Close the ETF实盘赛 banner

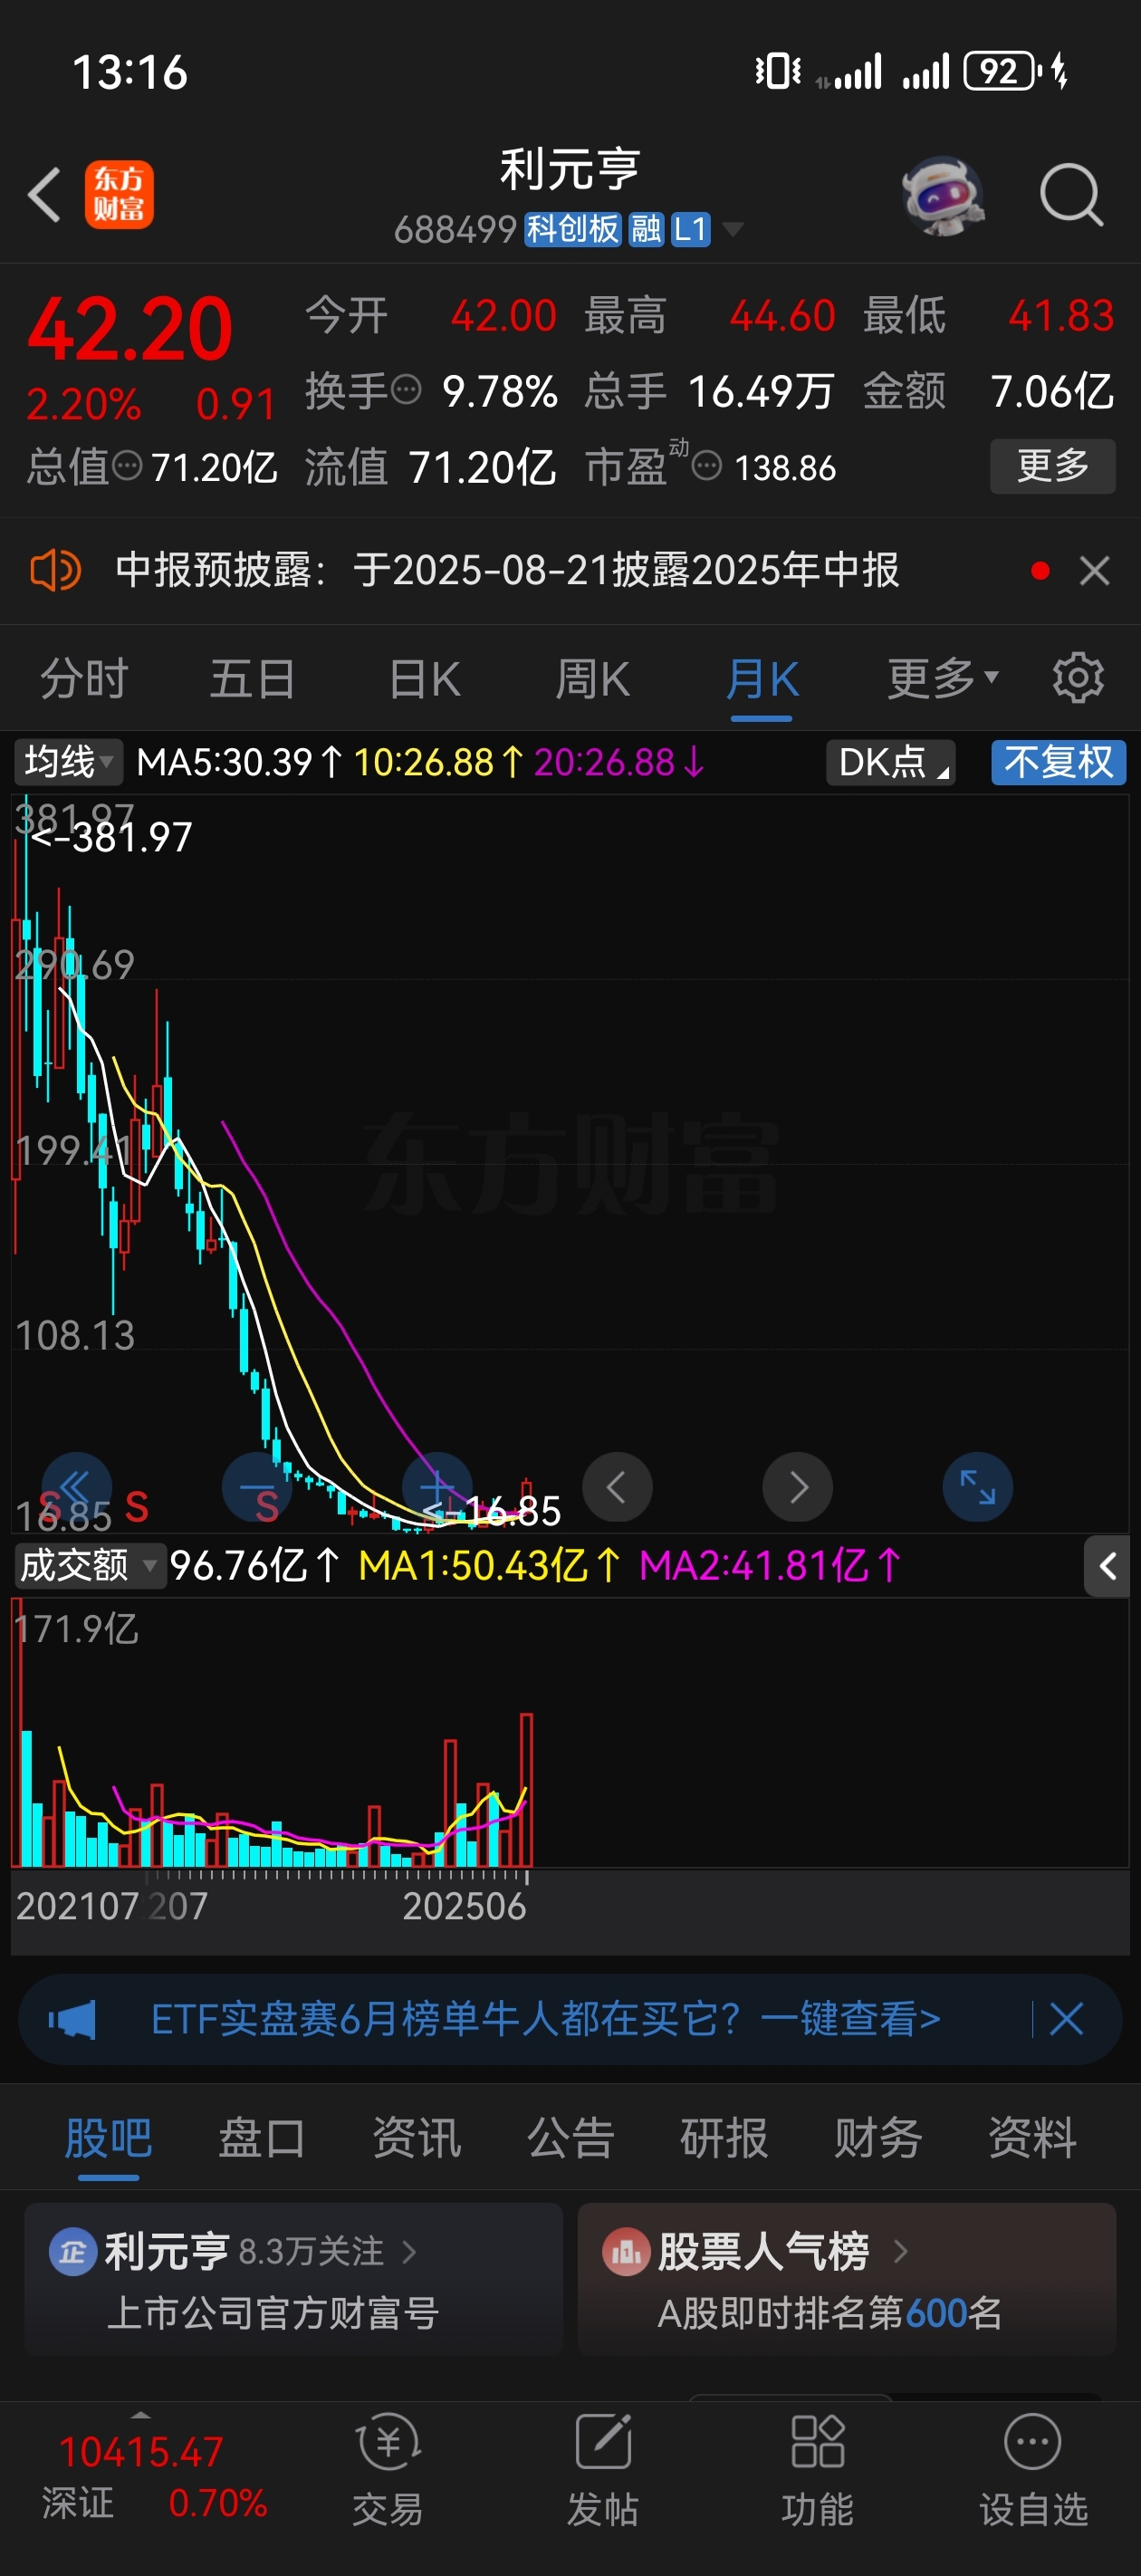click(x=1066, y=2019)
